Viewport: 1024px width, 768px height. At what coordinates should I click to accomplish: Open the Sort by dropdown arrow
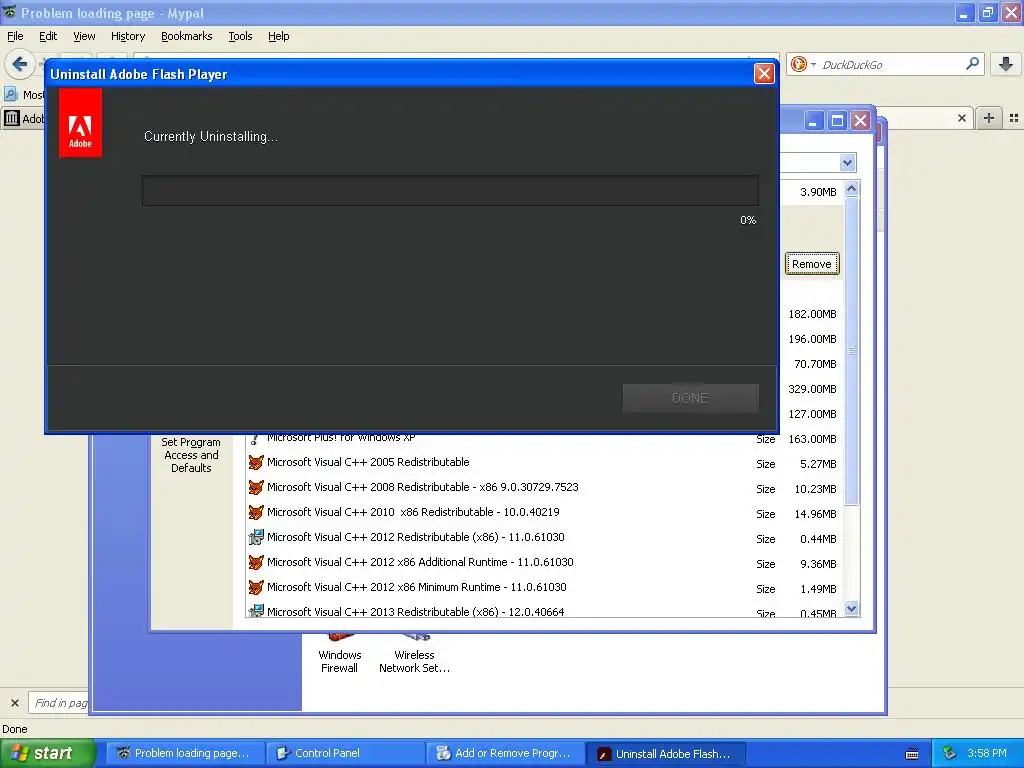pyautogui.click(x=847, y=163)
